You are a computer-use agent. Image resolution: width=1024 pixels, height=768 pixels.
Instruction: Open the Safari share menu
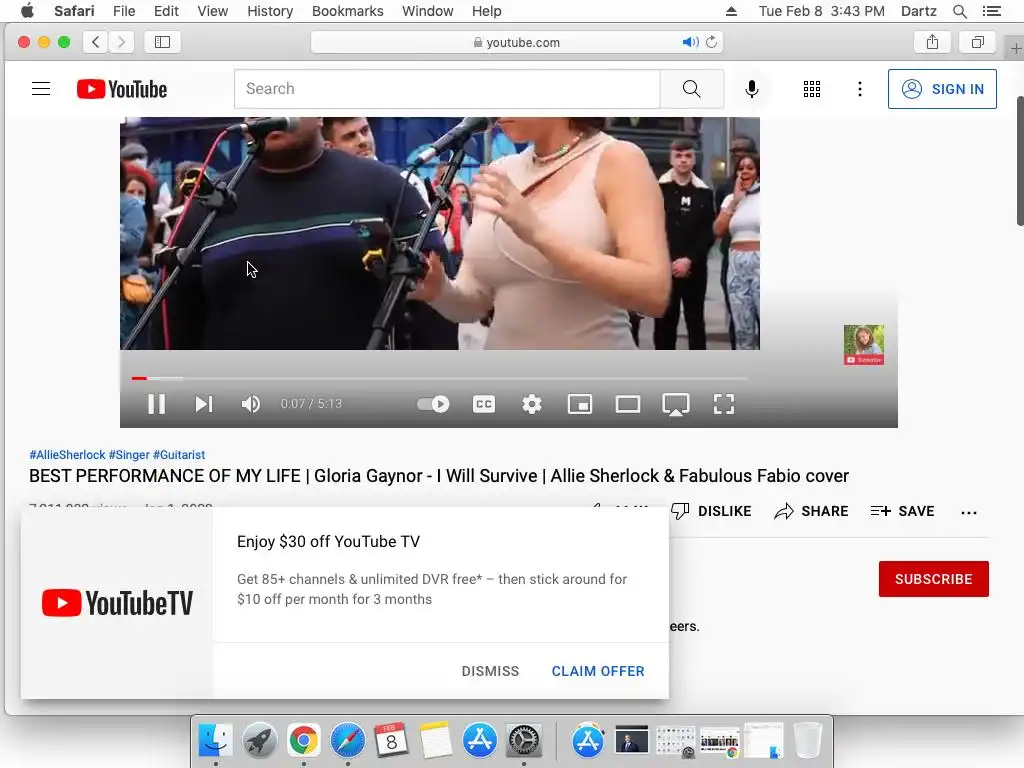coord(932,42)
